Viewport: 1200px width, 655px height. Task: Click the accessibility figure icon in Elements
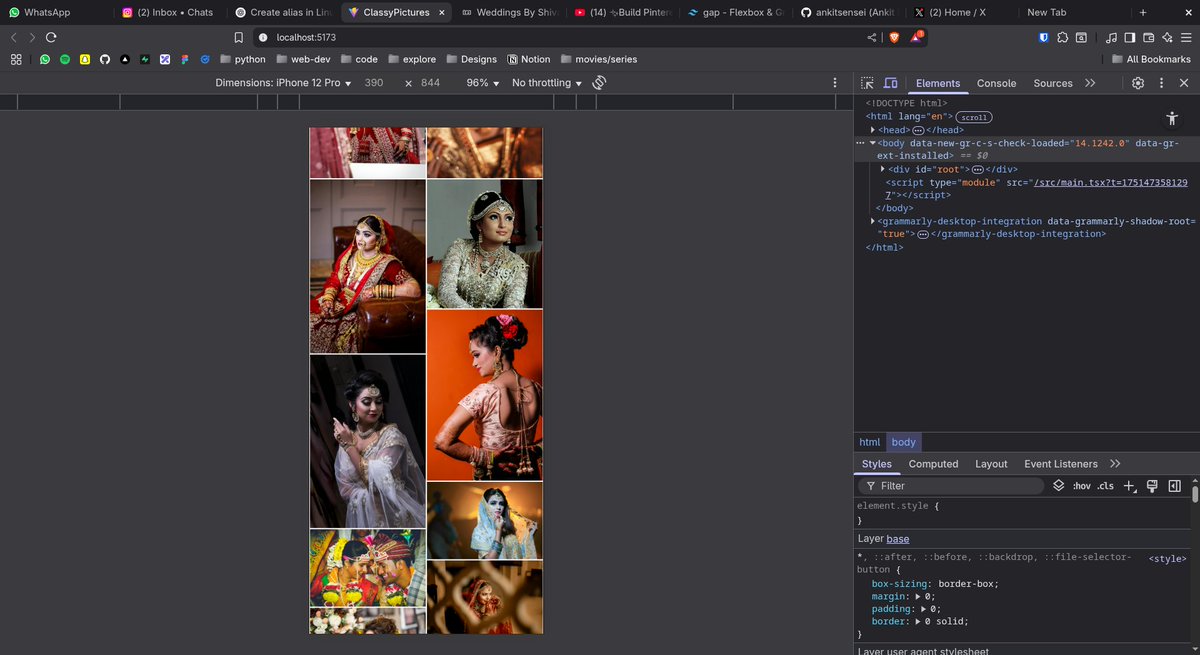(x=1172, y=118)
